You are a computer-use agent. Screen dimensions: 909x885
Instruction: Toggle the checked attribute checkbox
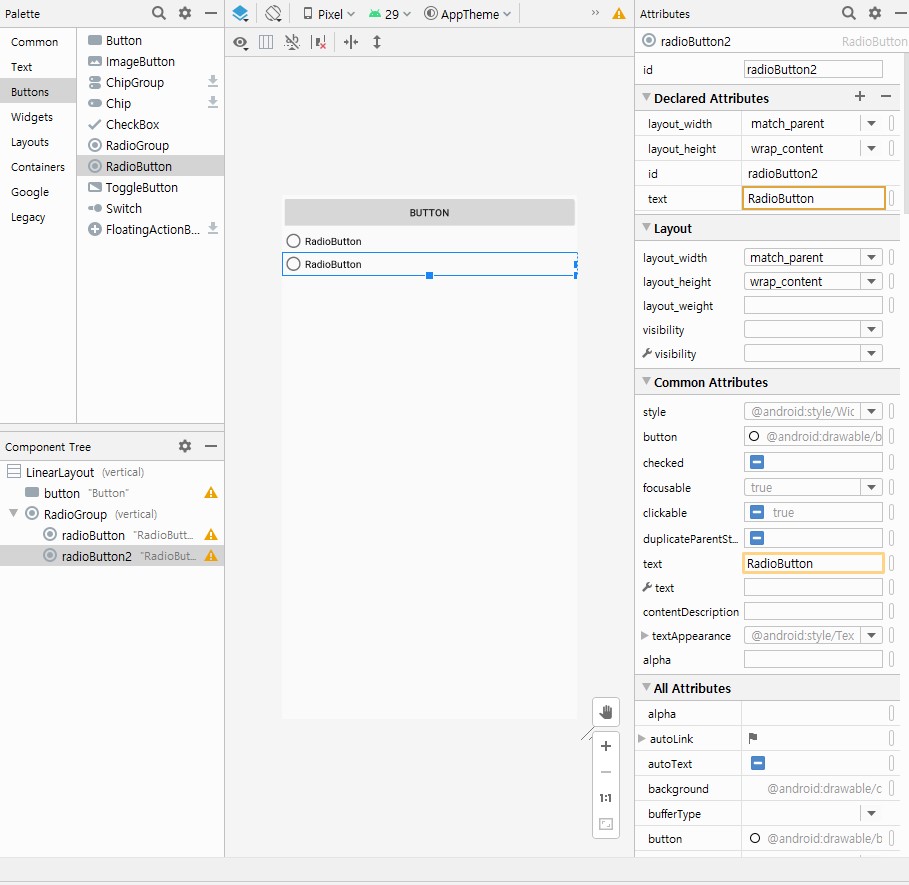coord(757,462)
